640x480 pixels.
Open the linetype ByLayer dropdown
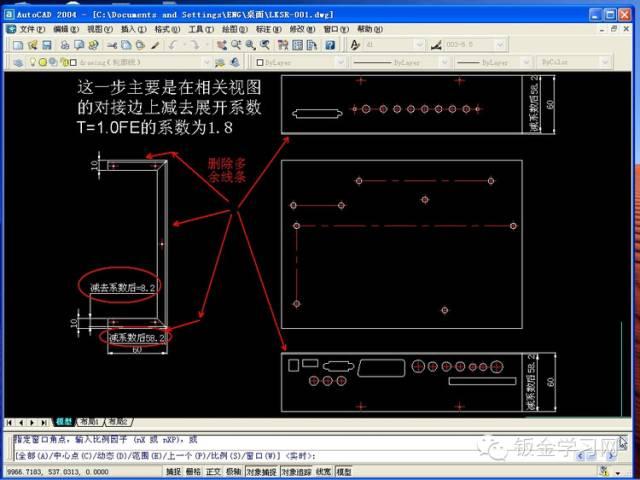coord(444,62)
